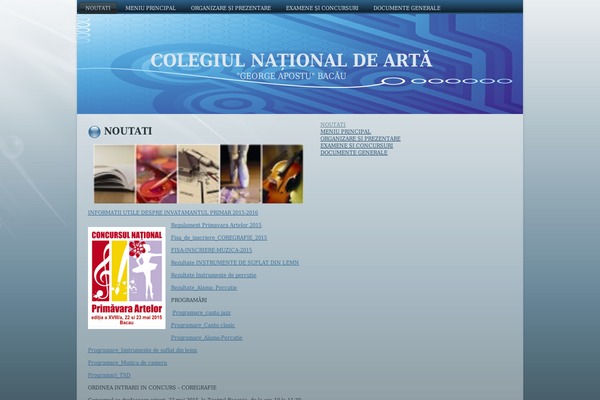Open INFORMATII UTILE DESPRE INVATAMANTUL PRIMAR 2015-2016 link

point(173,212)
